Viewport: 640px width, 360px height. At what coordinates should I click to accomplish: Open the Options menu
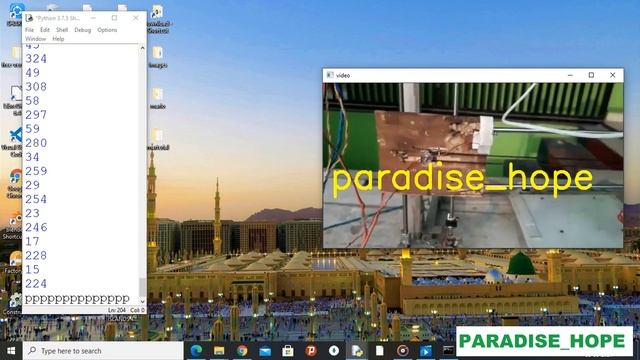click(x=107, y=30)
